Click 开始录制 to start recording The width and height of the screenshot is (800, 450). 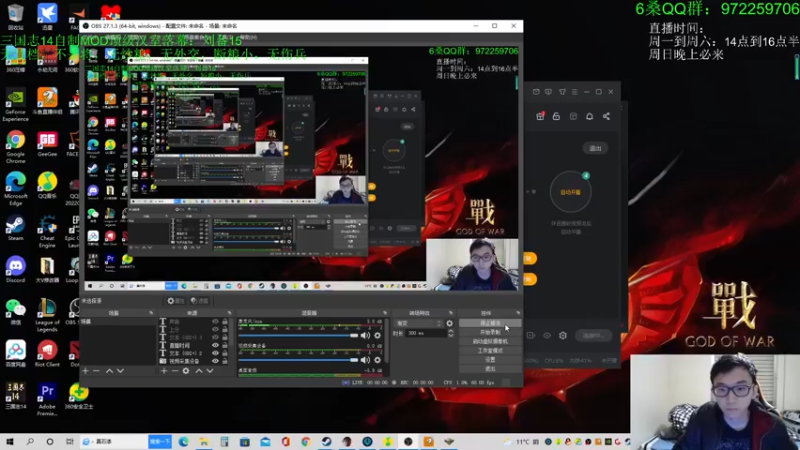click(x=490, y=332)
